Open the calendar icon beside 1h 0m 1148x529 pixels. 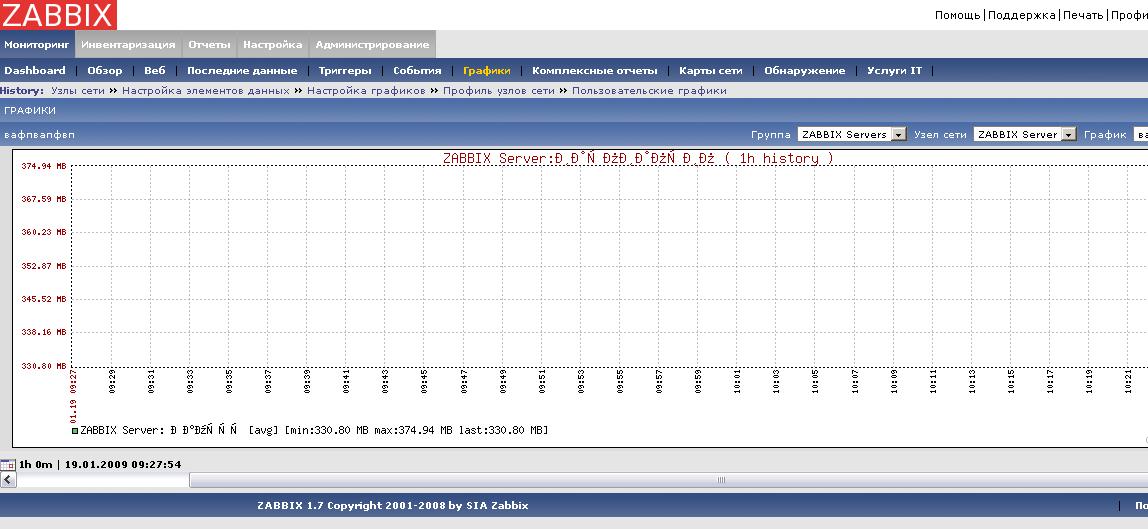(x=7, y=465)
